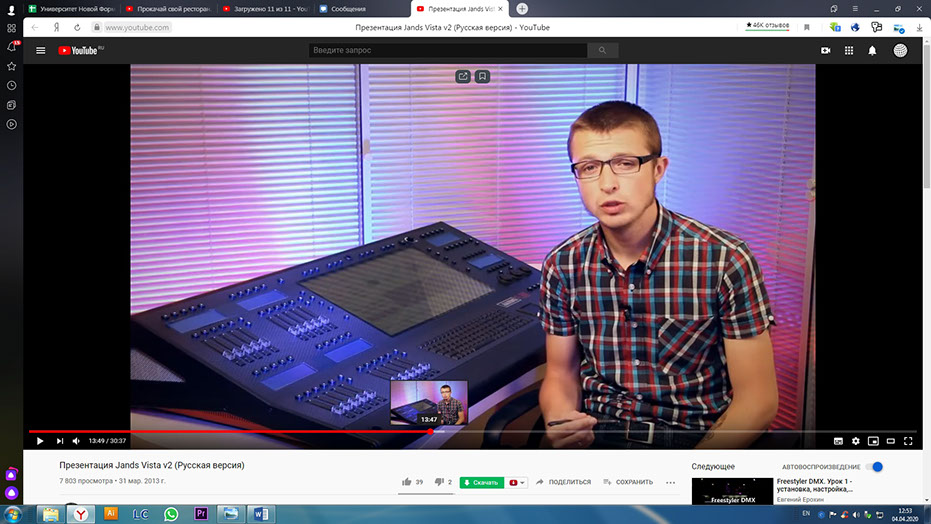Click the Поделиться share button

[563, 482]
